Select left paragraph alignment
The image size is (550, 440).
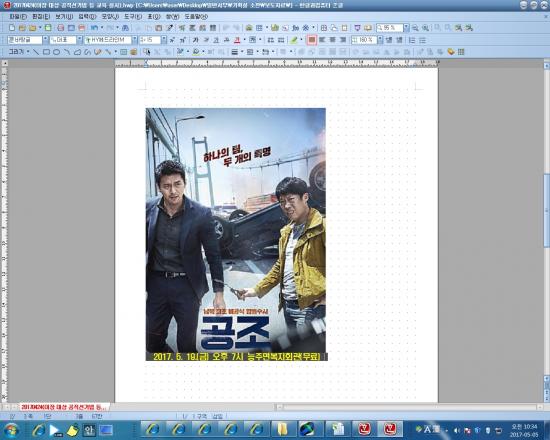tap(322, 40)
